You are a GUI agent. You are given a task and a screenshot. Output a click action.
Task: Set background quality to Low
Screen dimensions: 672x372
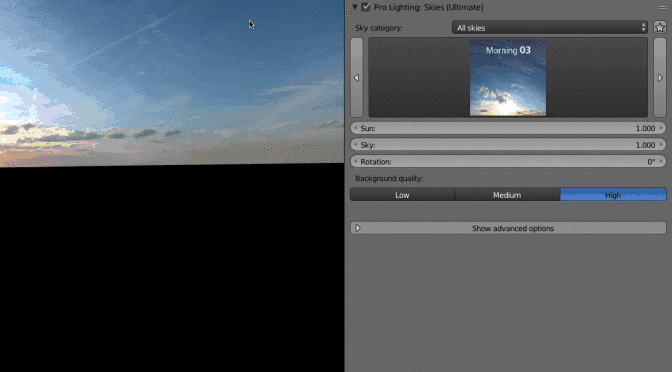[x=402, y=195]
